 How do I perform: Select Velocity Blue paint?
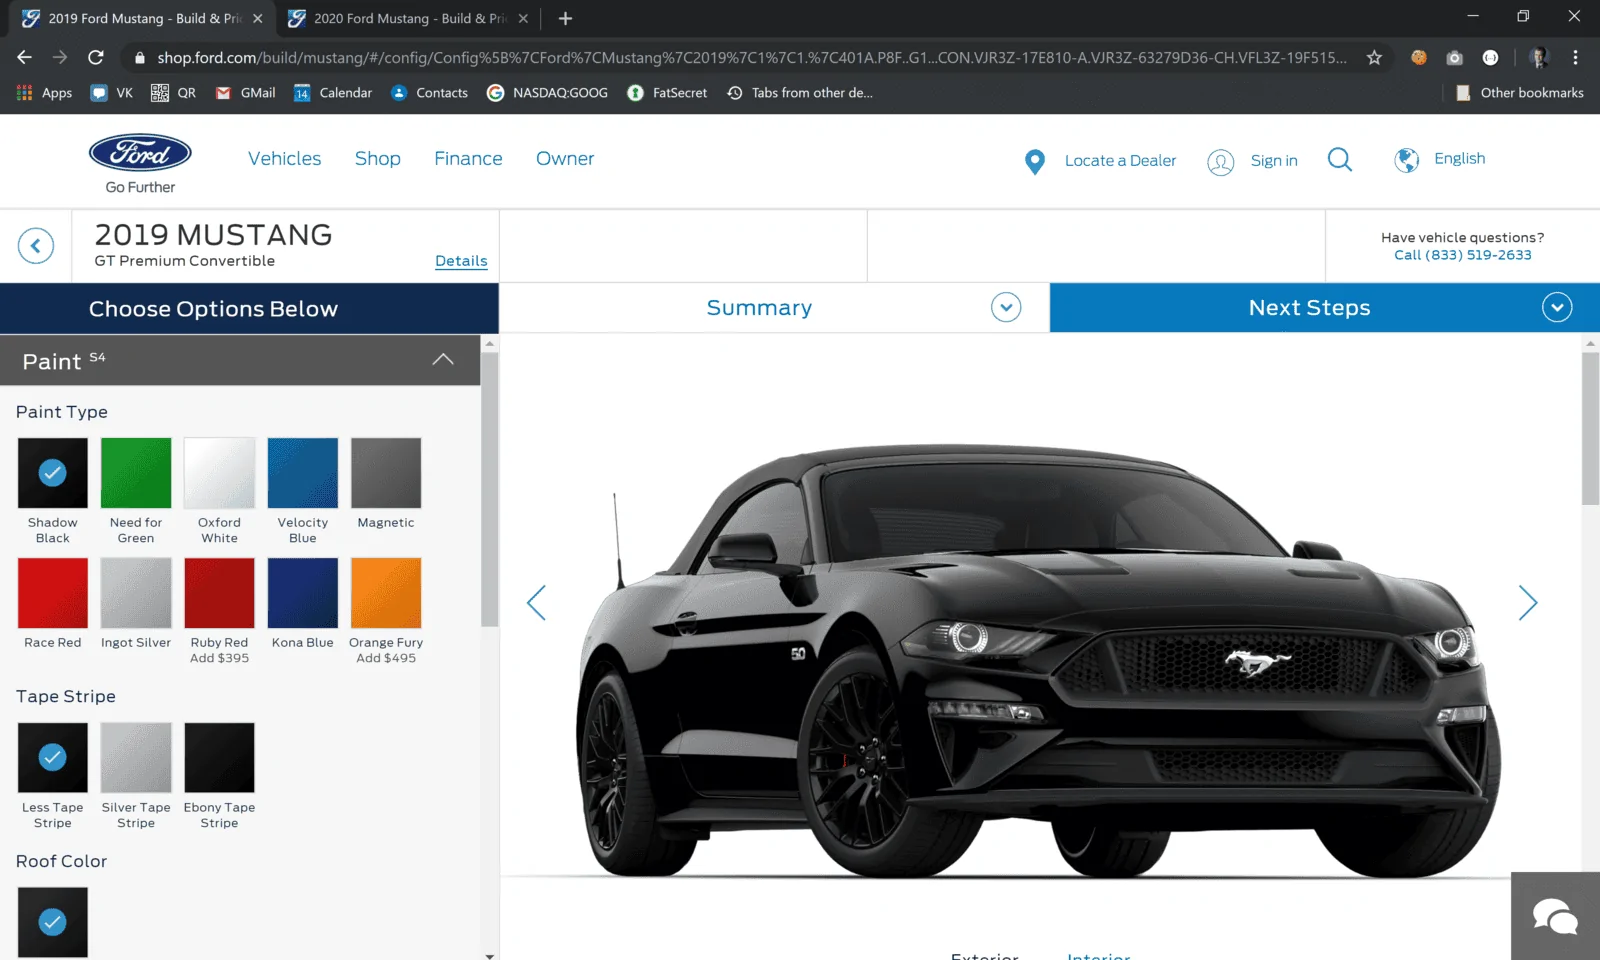303,473
